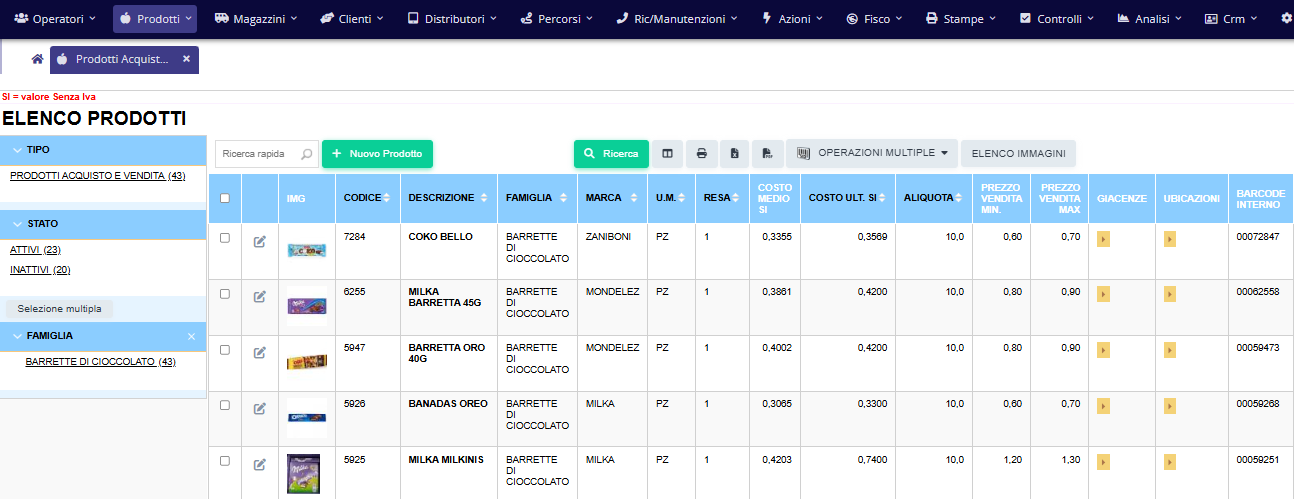Open the COKO BELLO product thumbnail

306,252
